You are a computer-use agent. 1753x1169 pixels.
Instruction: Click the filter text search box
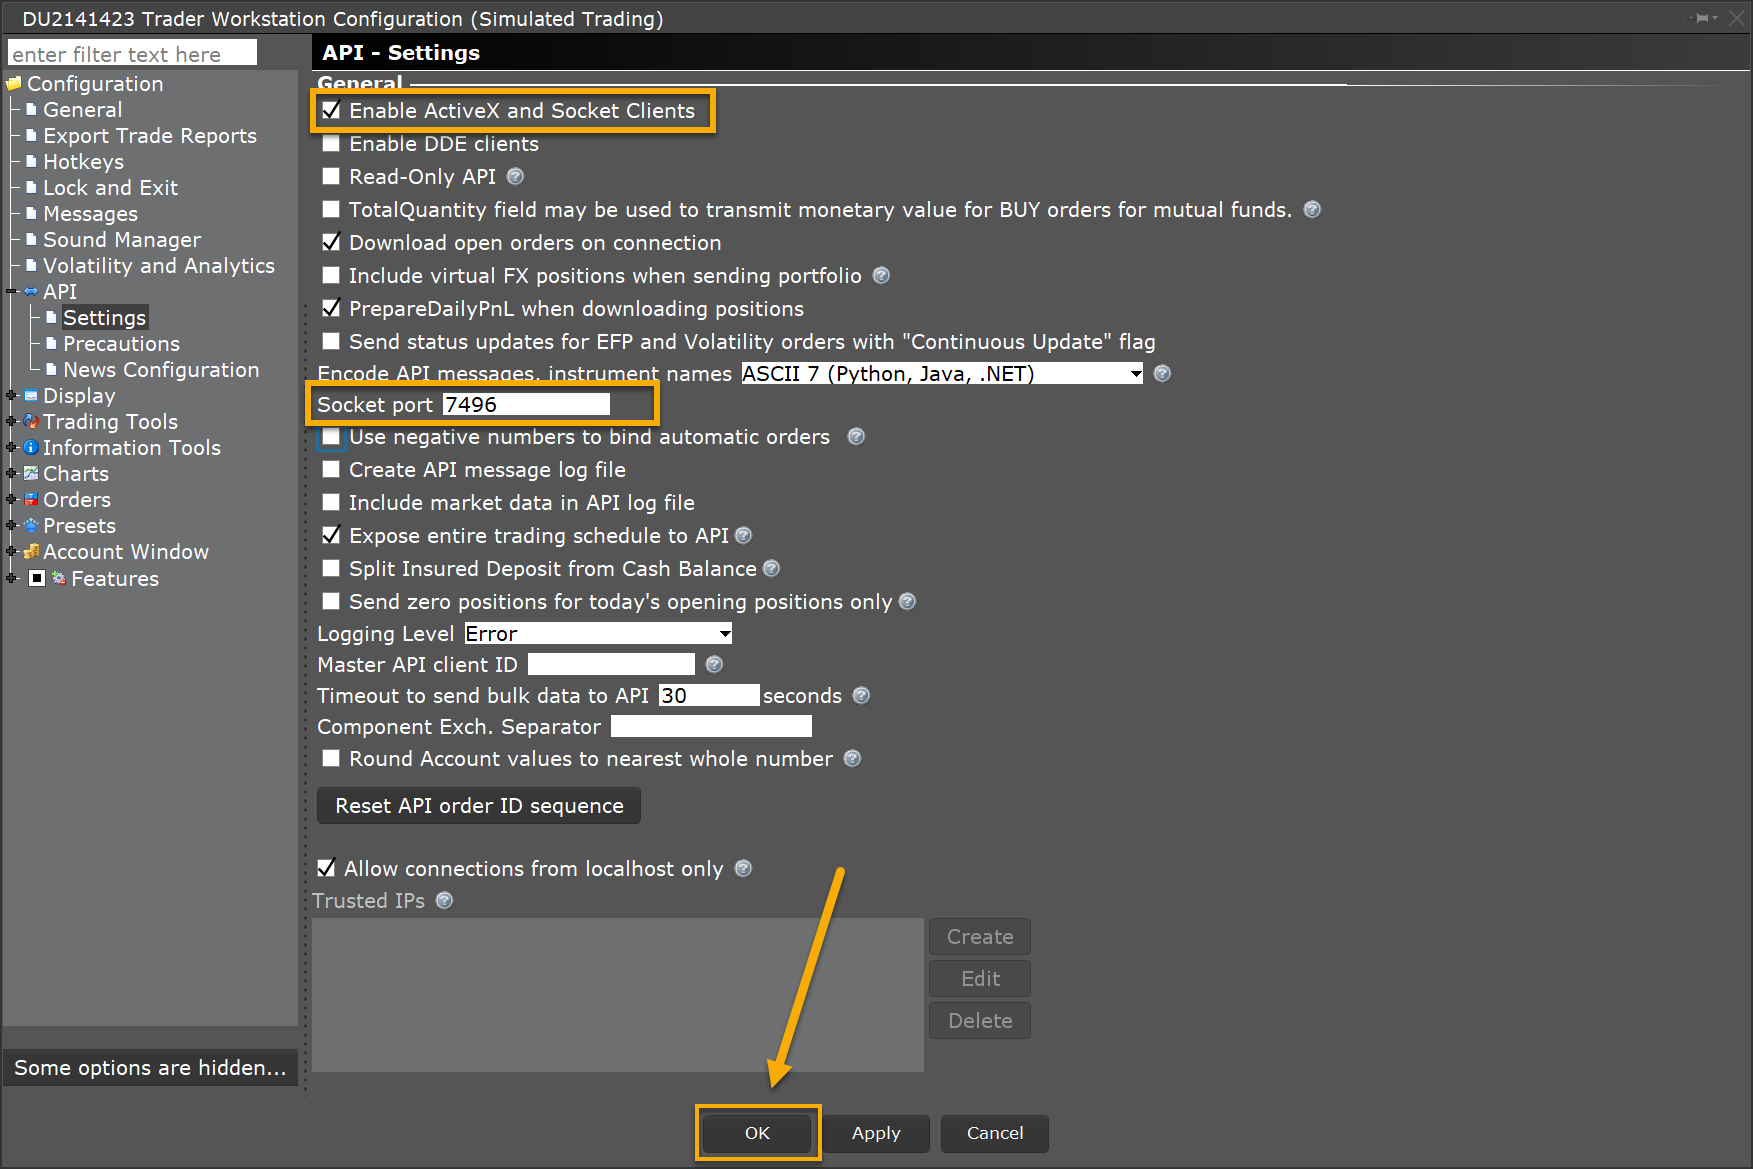[x=132, y=53]
